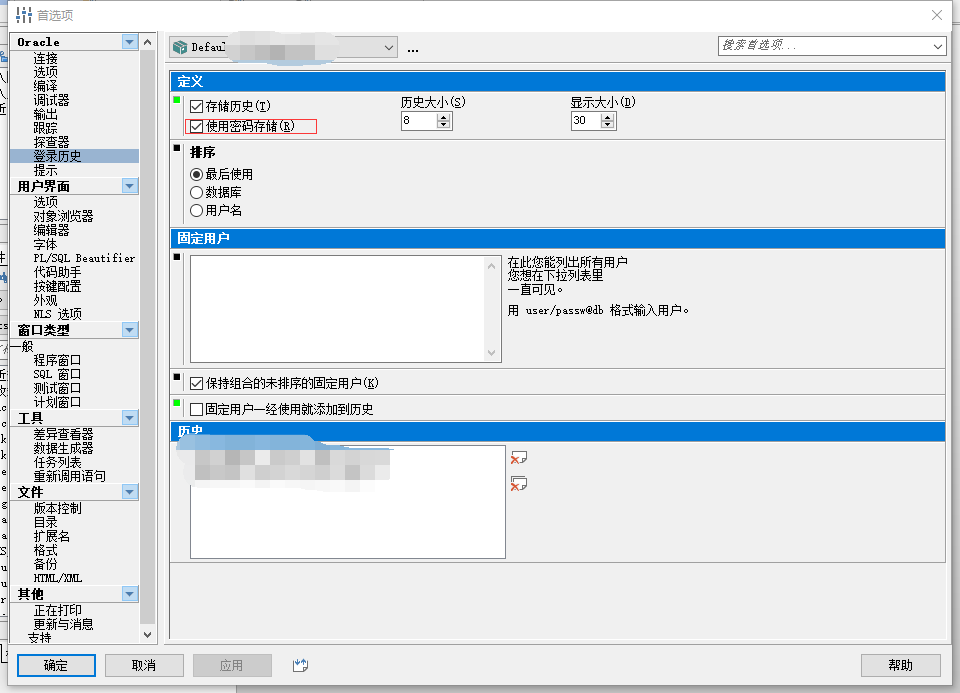Click the clear-all-history icon

tap(517, 482)
